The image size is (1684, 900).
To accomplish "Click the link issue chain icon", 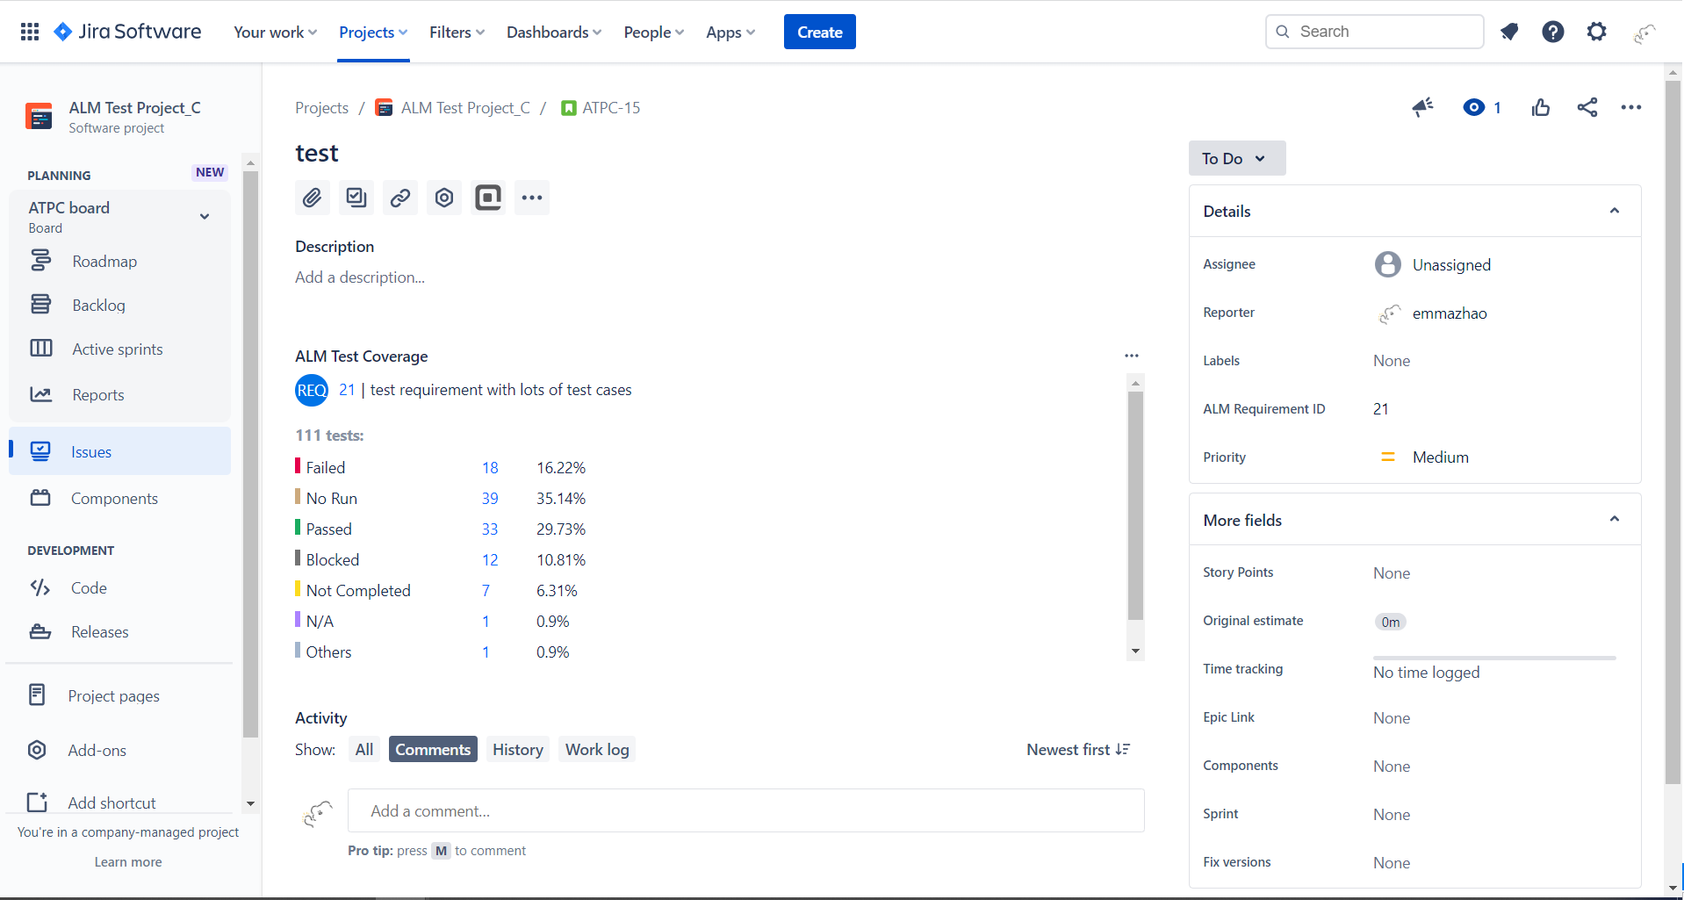I will tap(400, 198).
